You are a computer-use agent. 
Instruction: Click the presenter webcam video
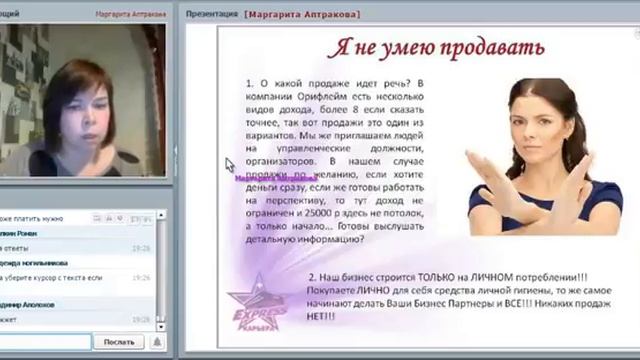(x=83, y=100)
